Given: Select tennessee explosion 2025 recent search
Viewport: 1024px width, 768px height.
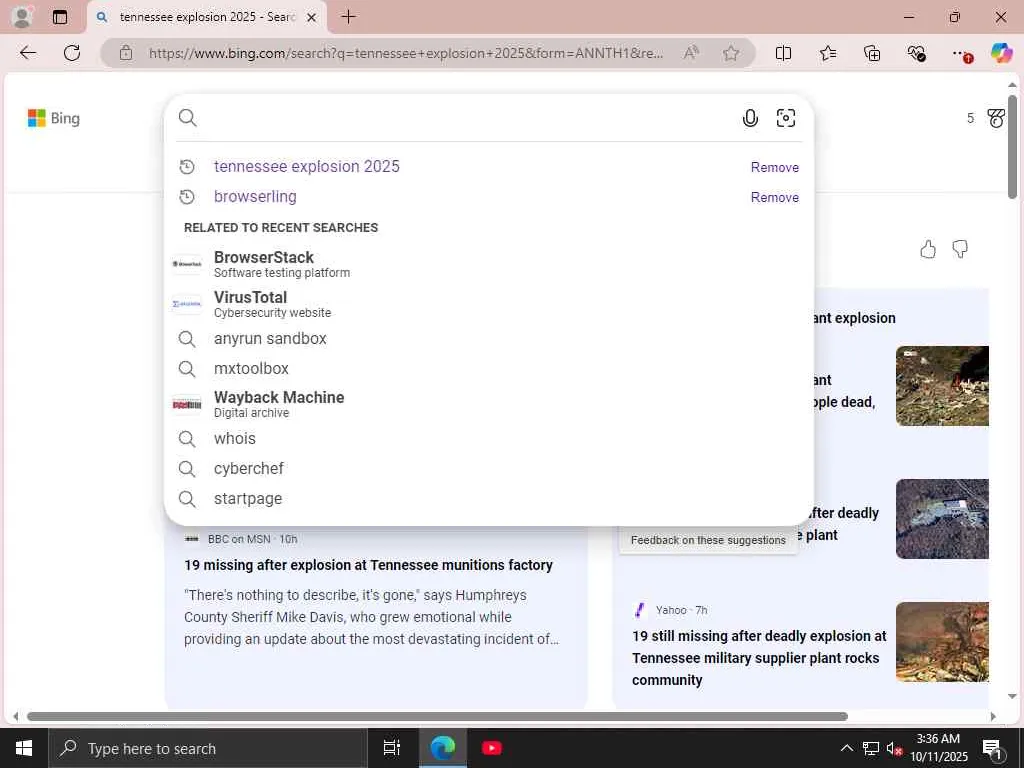Looking at the screenshot, I should [306, 167].
